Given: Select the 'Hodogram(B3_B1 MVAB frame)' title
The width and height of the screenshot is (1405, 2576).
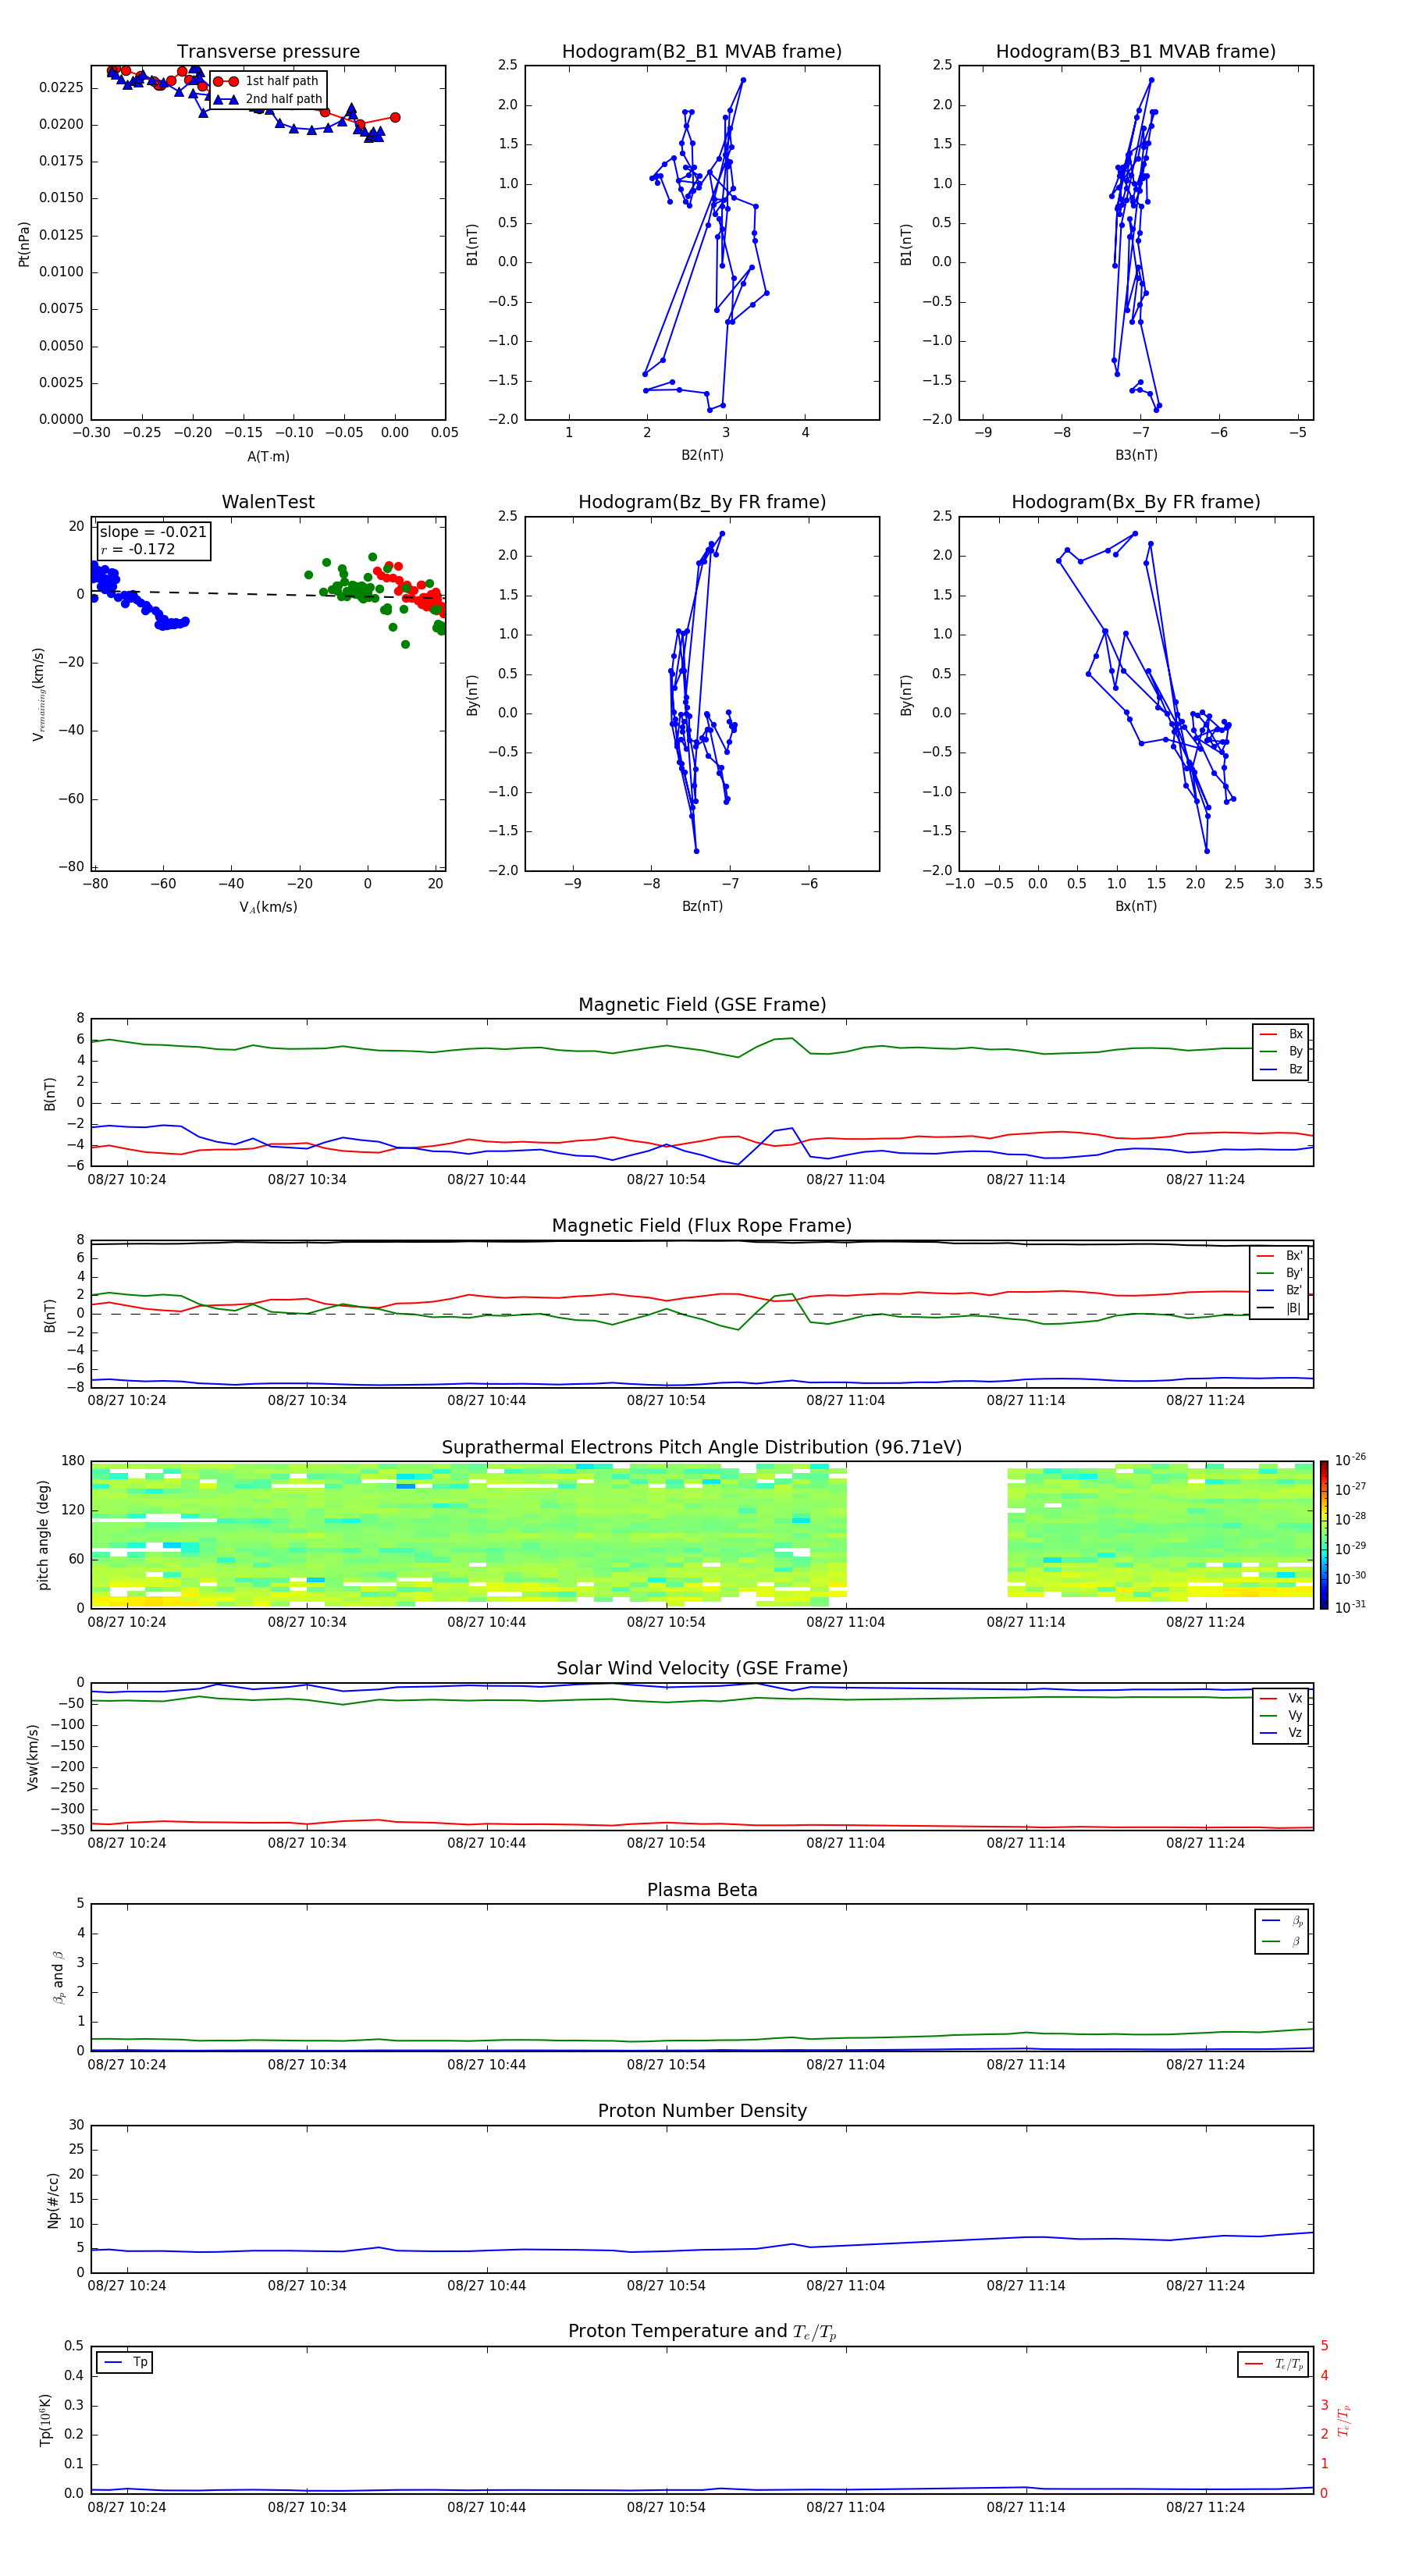Looking at the screenshot, I should pyautogui.click(x=1136, y=52).
